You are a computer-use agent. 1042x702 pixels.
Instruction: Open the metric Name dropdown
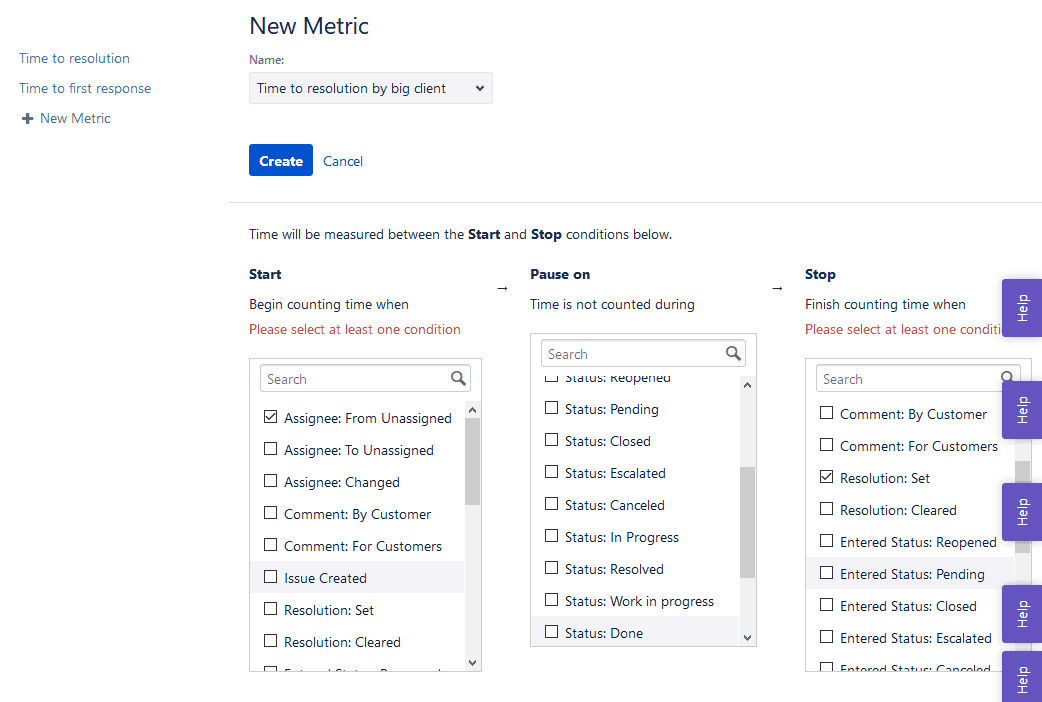[370, 88]
